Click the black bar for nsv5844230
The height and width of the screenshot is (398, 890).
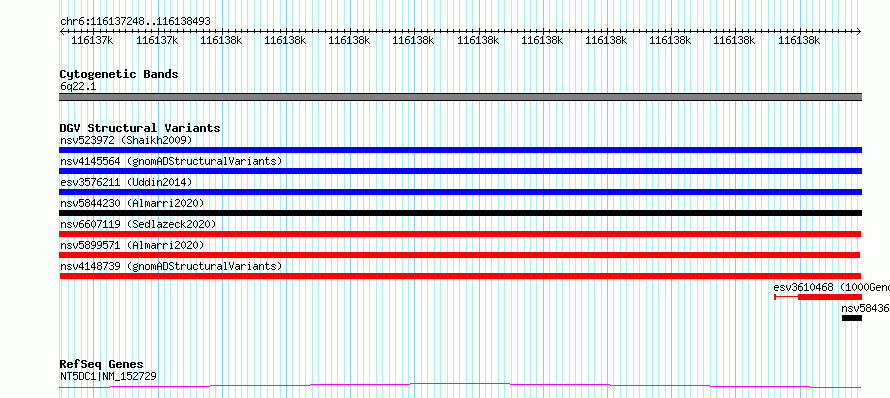[x=460, y=213]
